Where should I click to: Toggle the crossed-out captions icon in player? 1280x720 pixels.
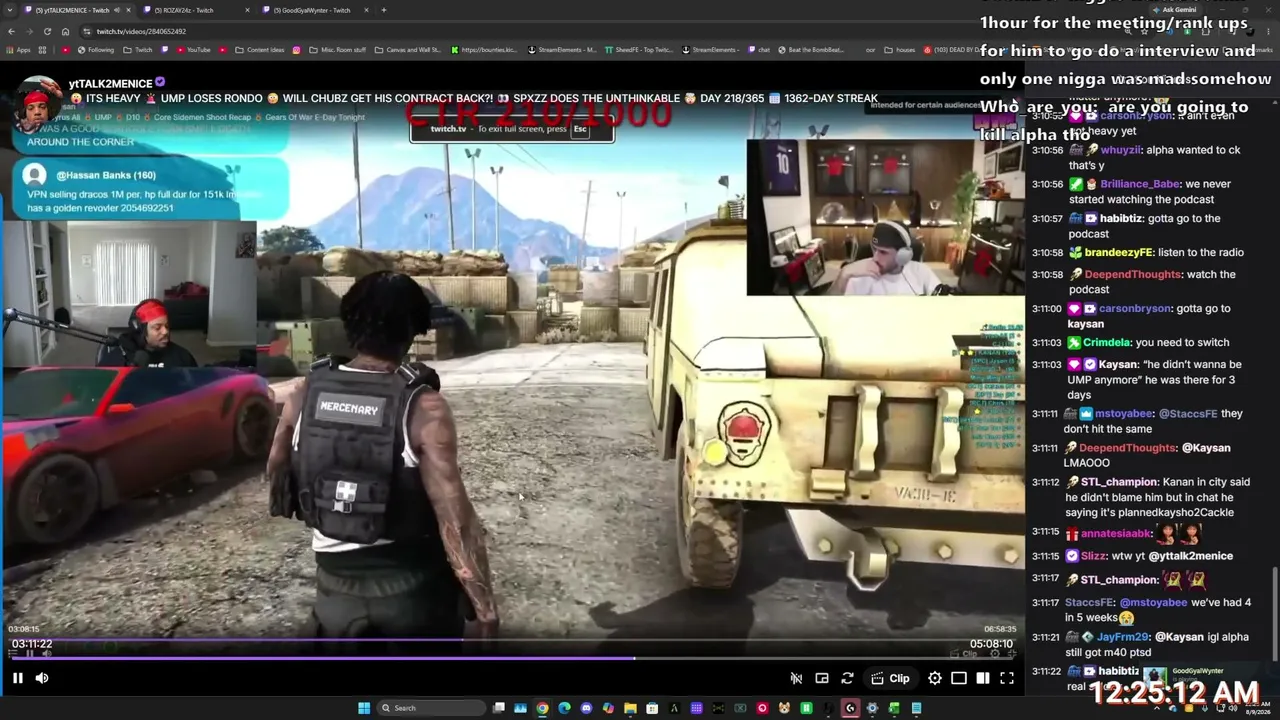coord(796,678)
